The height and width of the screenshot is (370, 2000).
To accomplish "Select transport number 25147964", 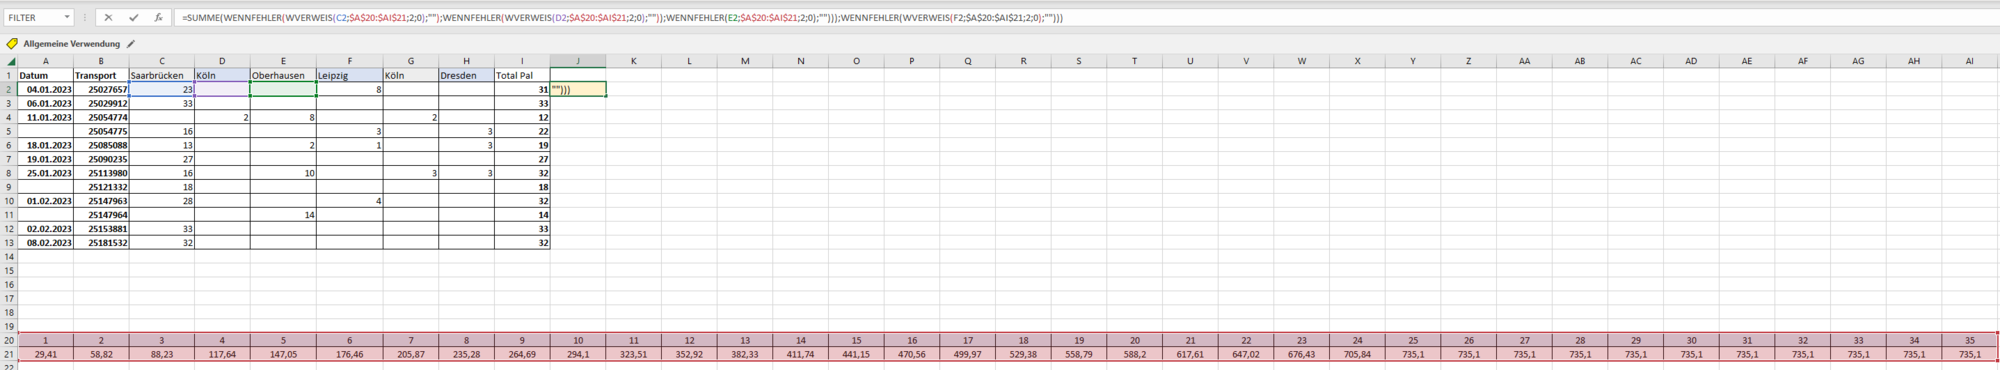I will coord(101,215).
